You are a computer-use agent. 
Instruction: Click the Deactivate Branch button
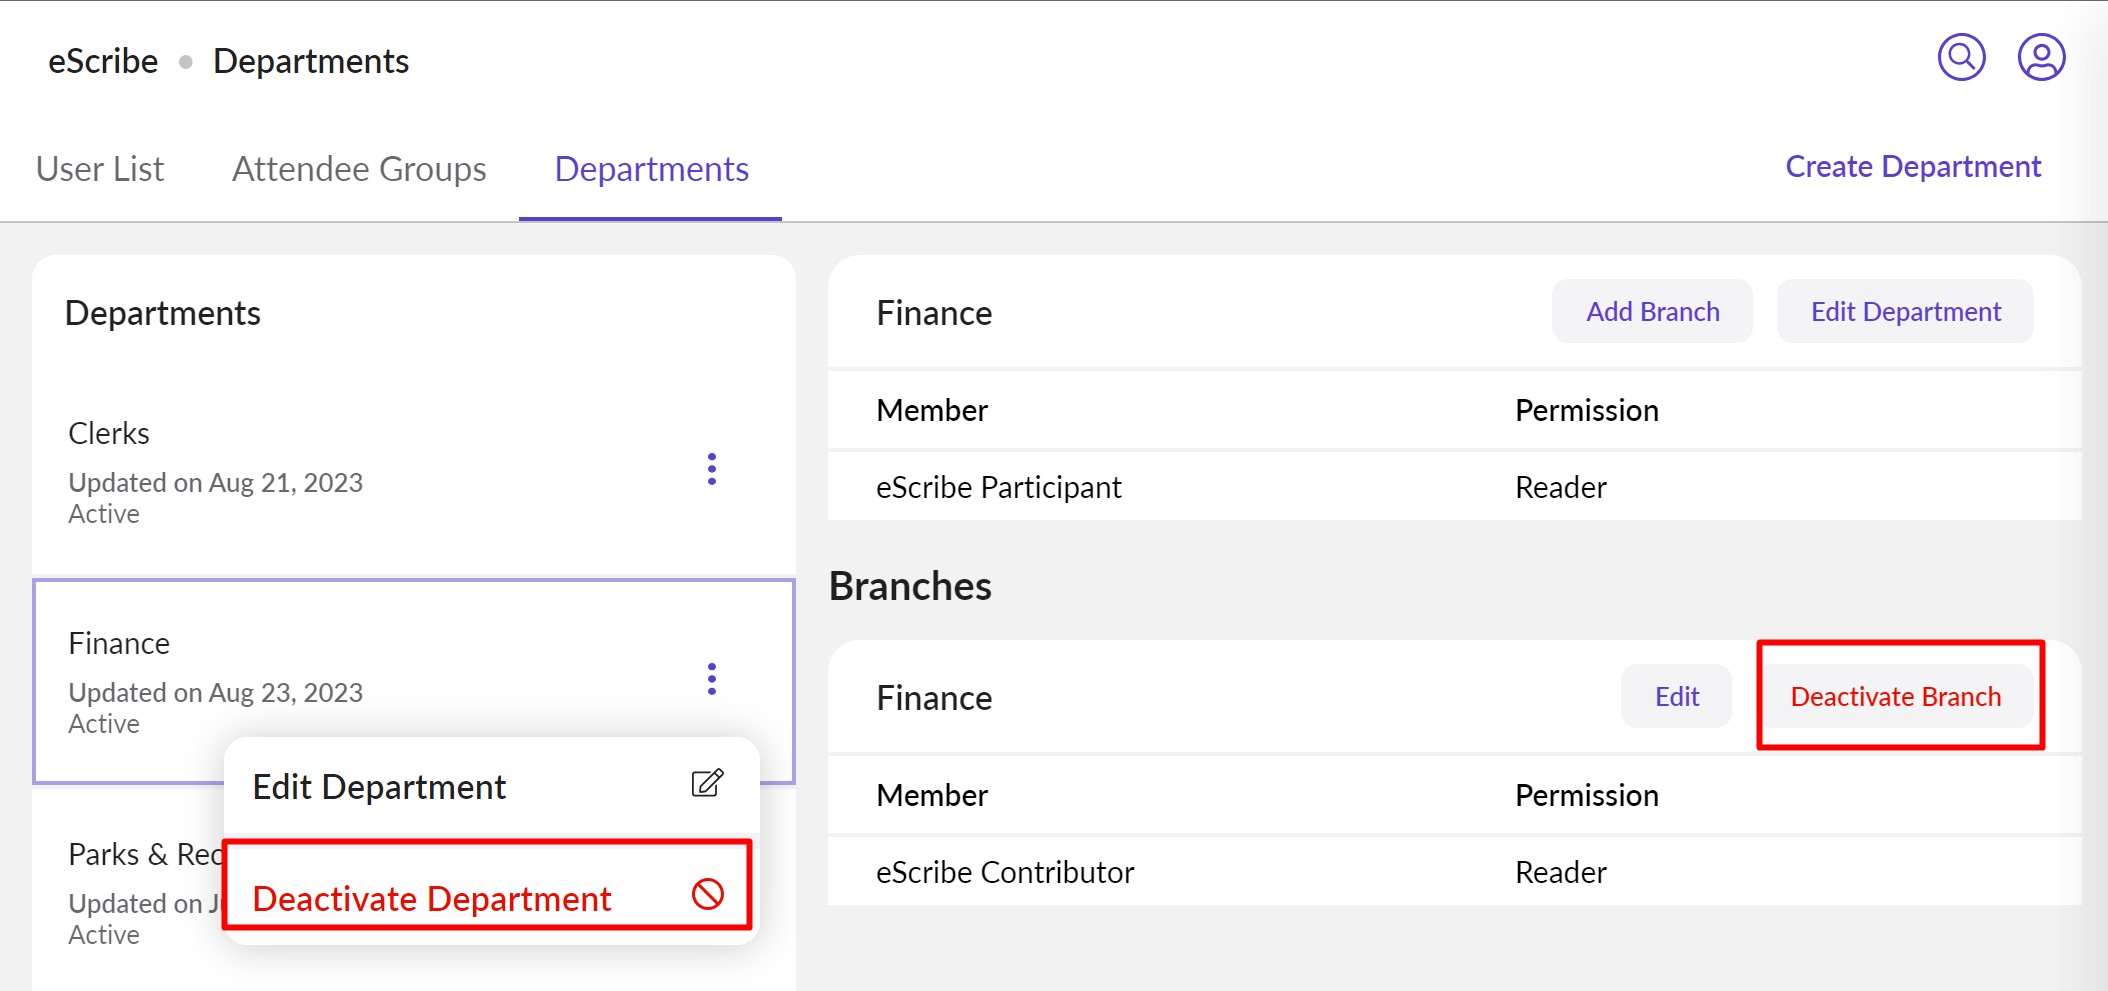pos(1895,697)
